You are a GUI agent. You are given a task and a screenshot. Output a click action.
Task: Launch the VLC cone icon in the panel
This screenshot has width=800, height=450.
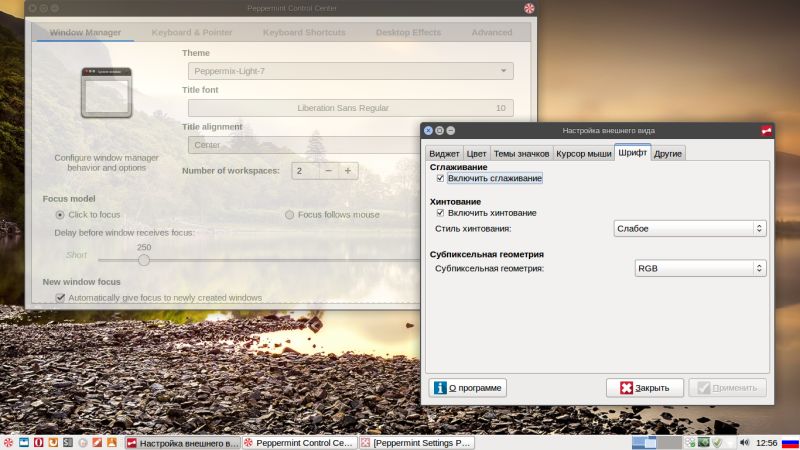coord(112,442)
